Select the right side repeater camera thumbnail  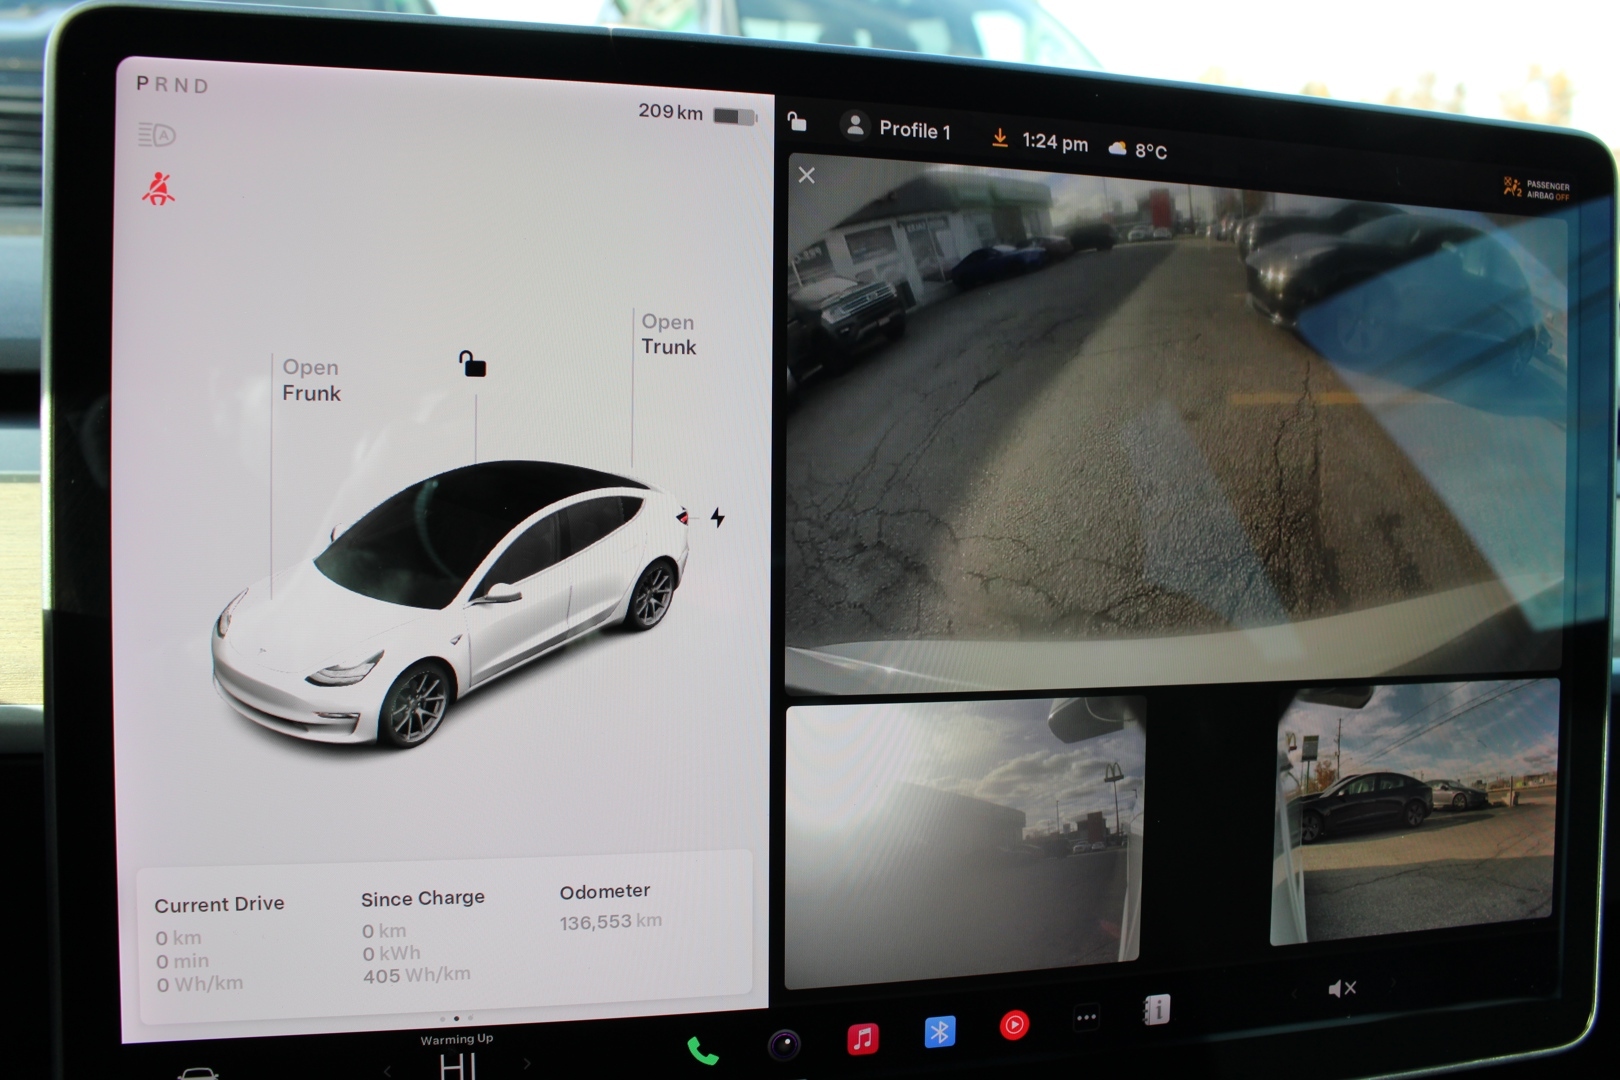(1414, 812)
